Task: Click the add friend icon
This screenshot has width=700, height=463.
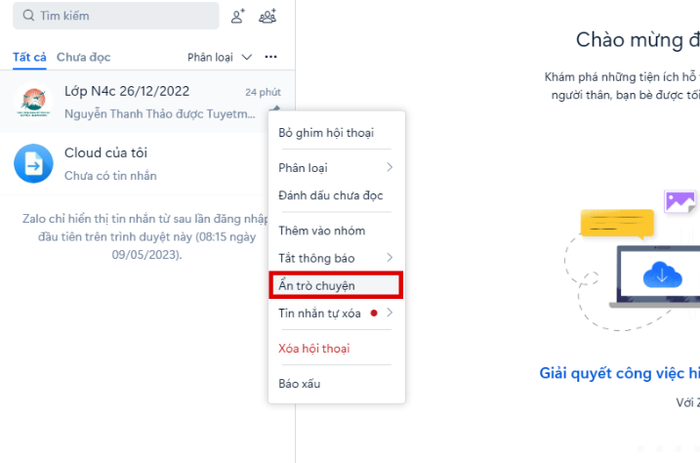Action: pos(237,16)
